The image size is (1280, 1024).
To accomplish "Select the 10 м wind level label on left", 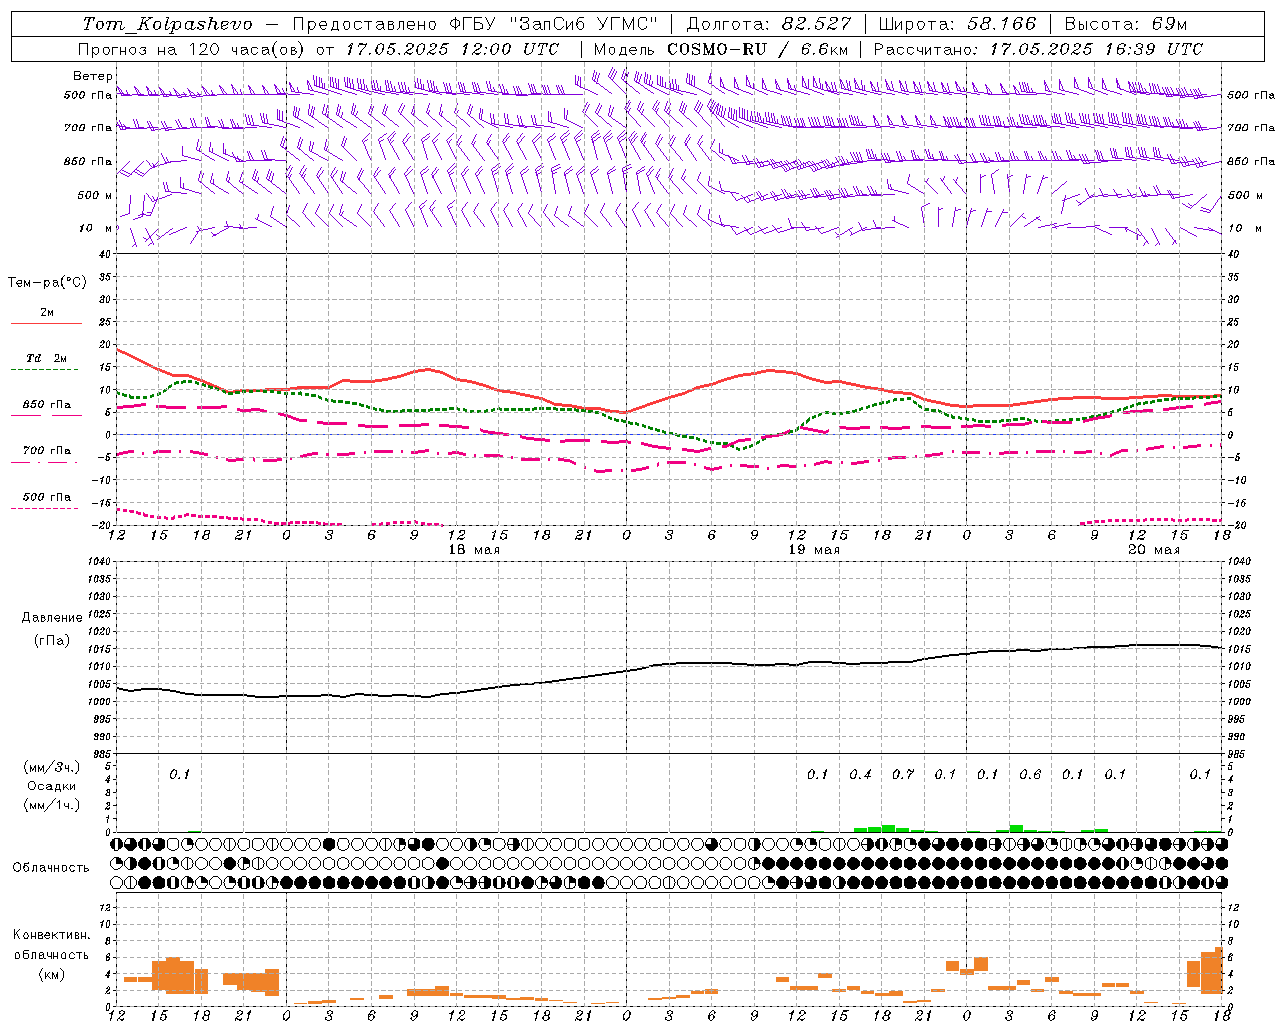I will coord(97,228).
